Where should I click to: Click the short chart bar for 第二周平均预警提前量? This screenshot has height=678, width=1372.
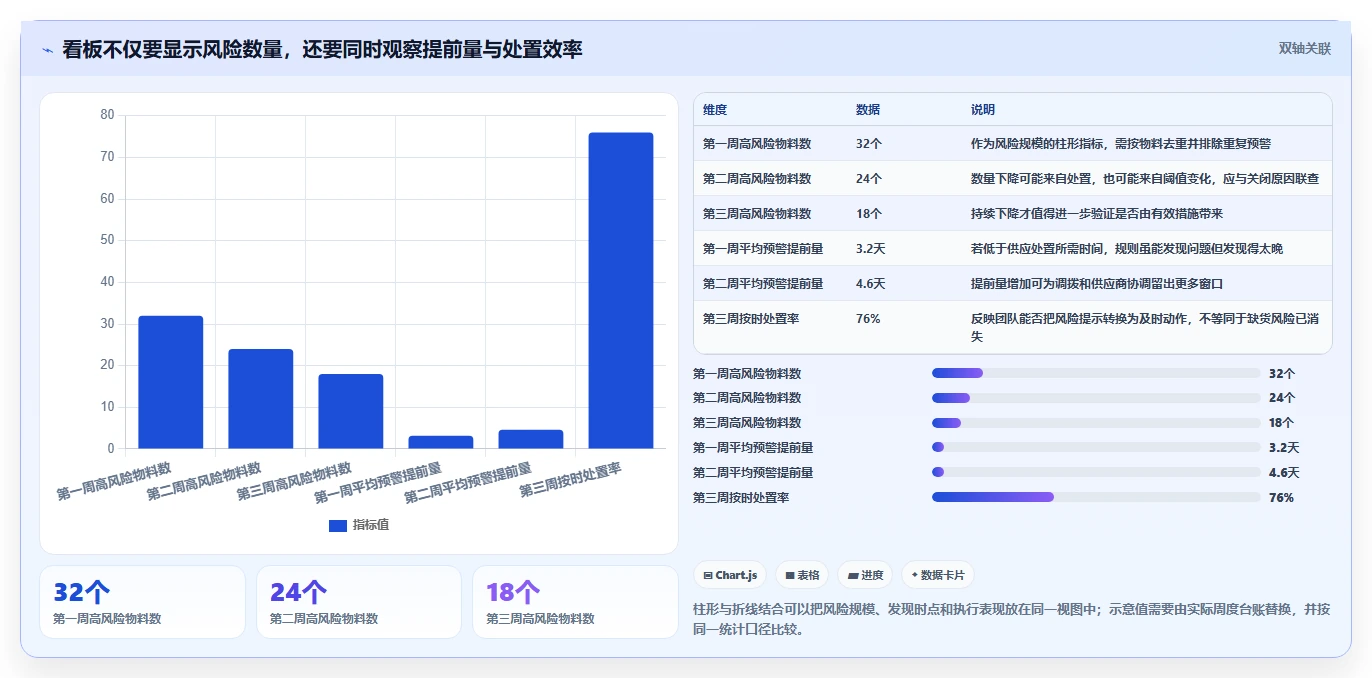coord(531,439)
